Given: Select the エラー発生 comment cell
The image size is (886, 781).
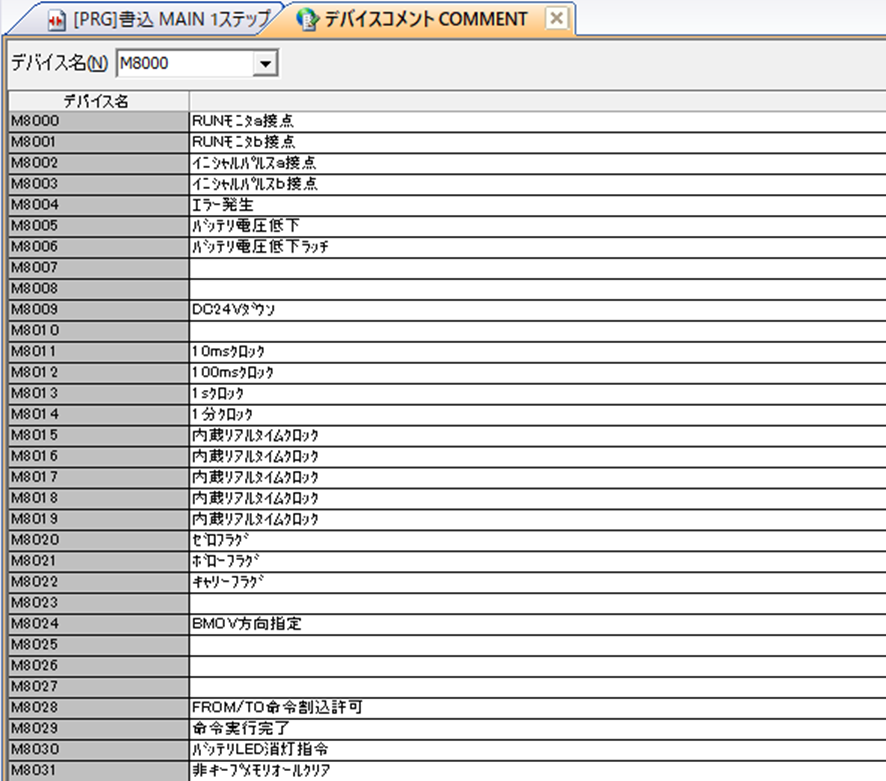Looking at the screenshot, I should tap(537, 205).
